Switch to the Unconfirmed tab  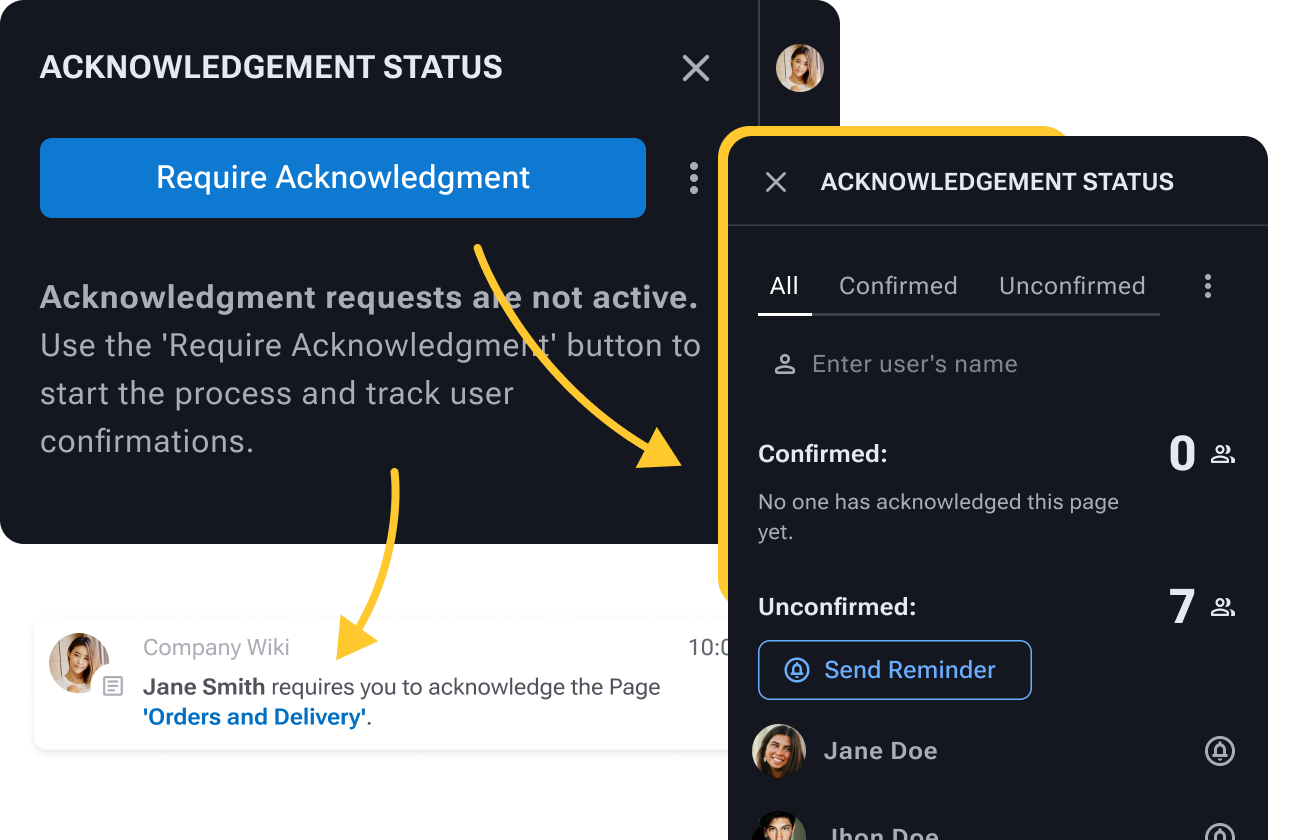1072,286
